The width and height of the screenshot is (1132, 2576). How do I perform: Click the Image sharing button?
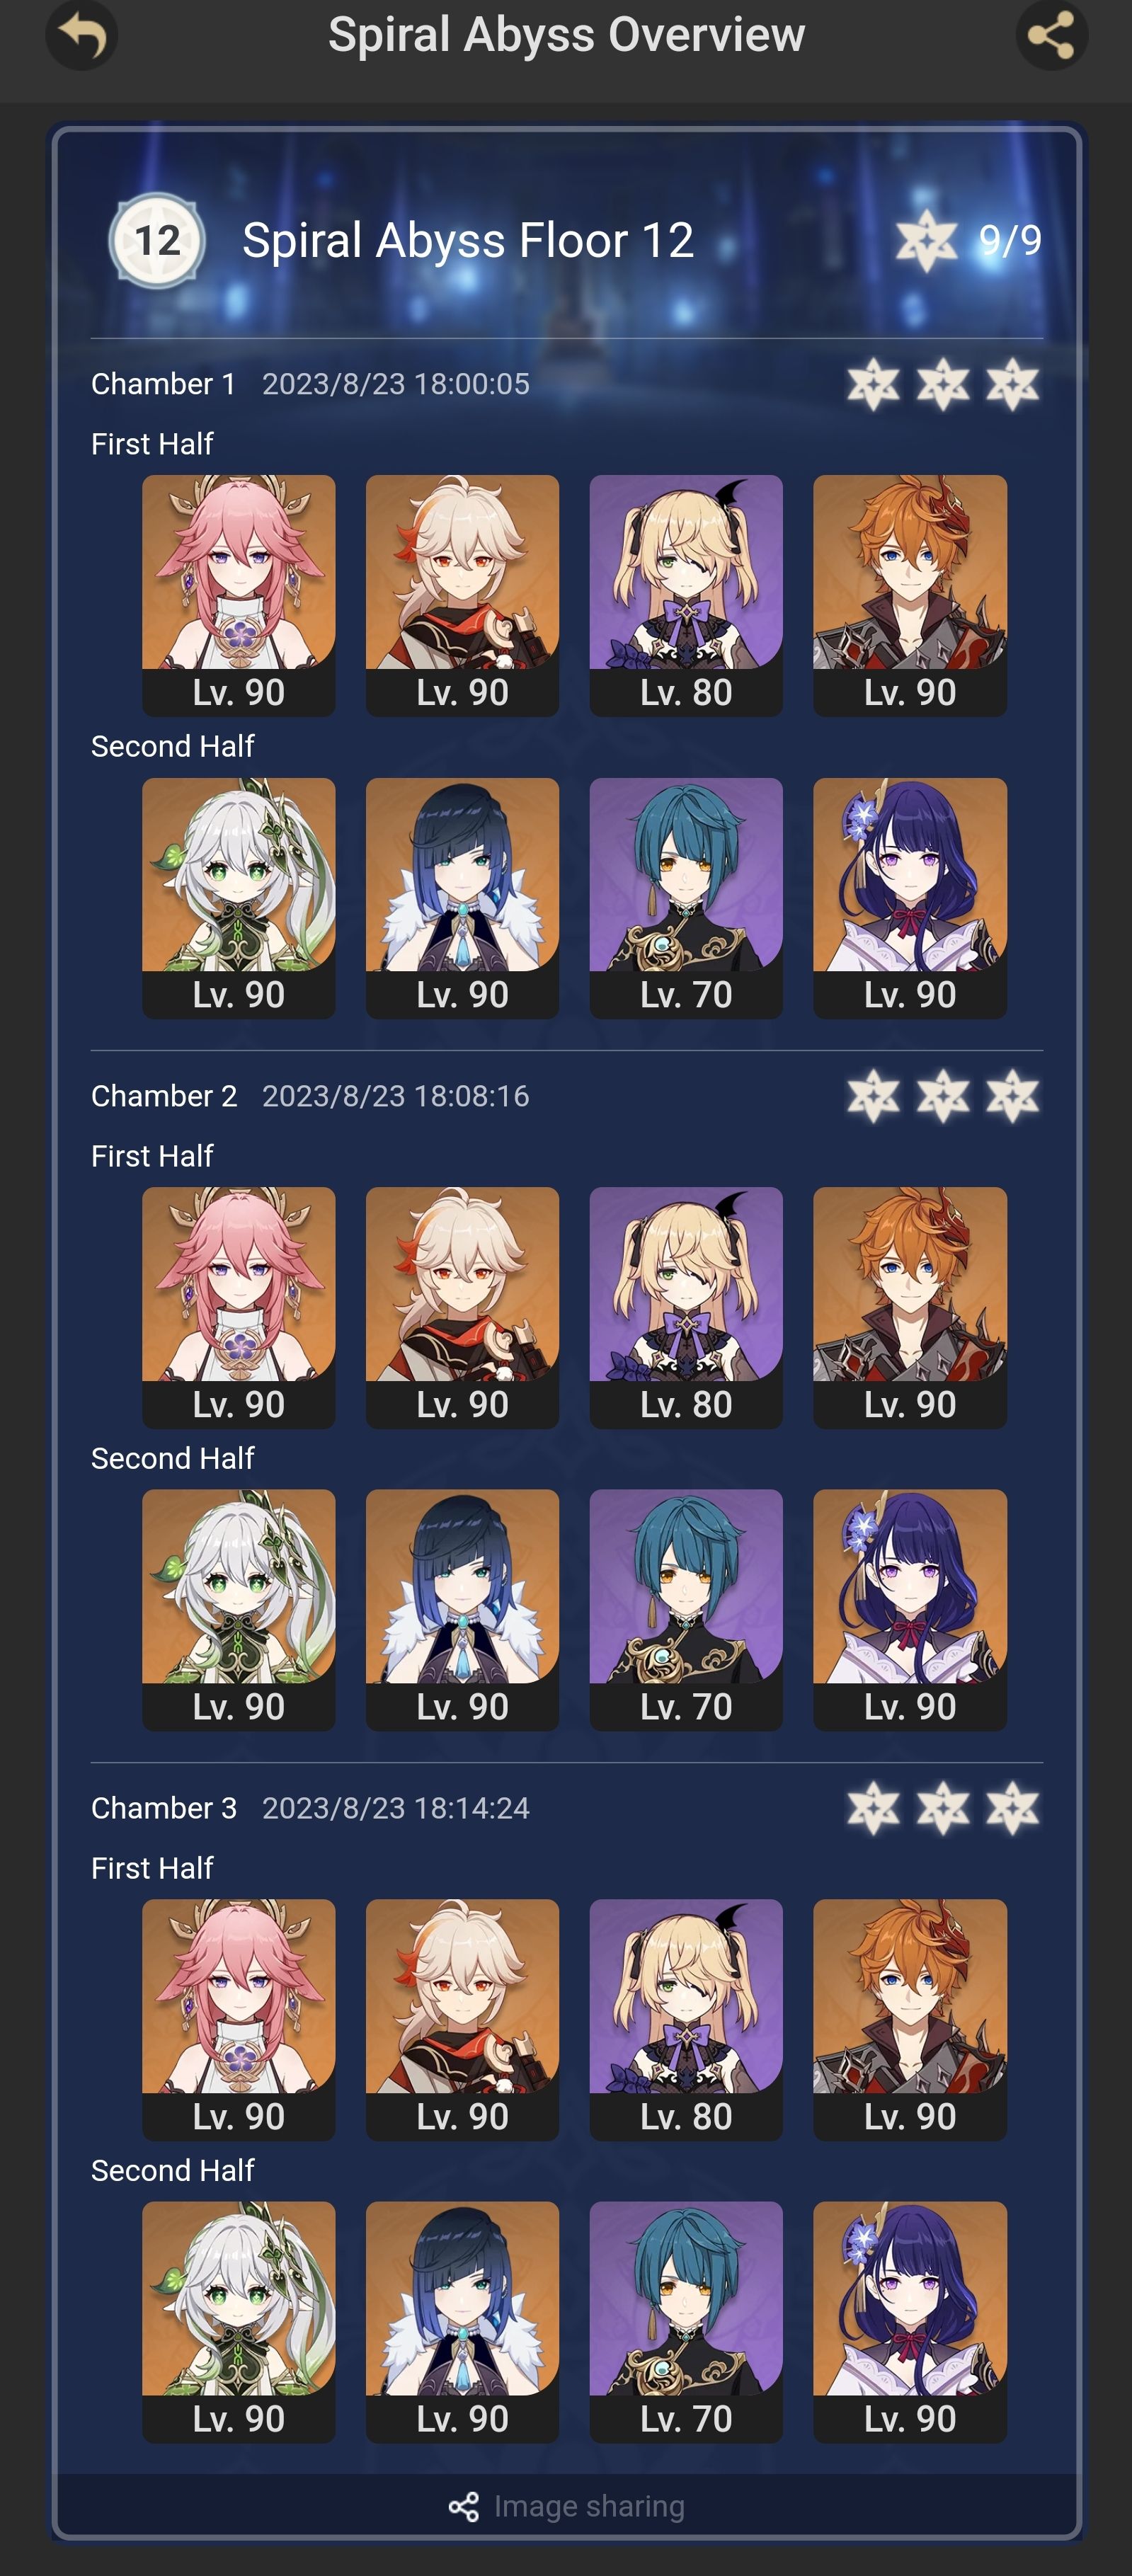566,2506
